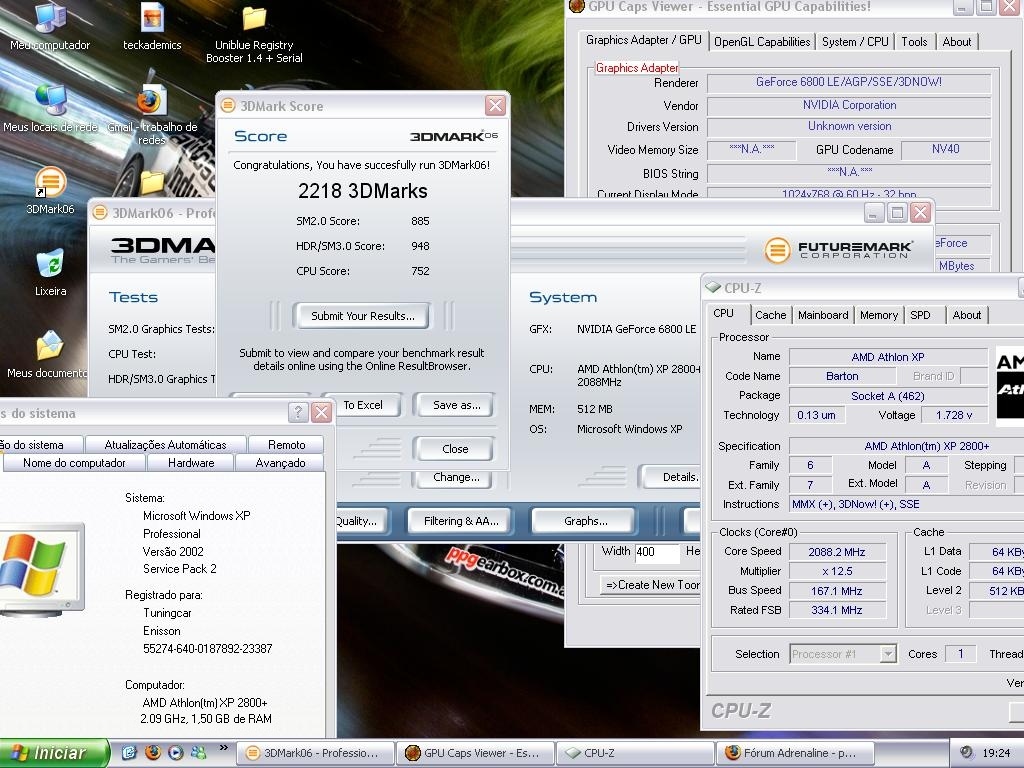Open Hardware tab in system properties

pyautogui.click(x=191, y=462)
